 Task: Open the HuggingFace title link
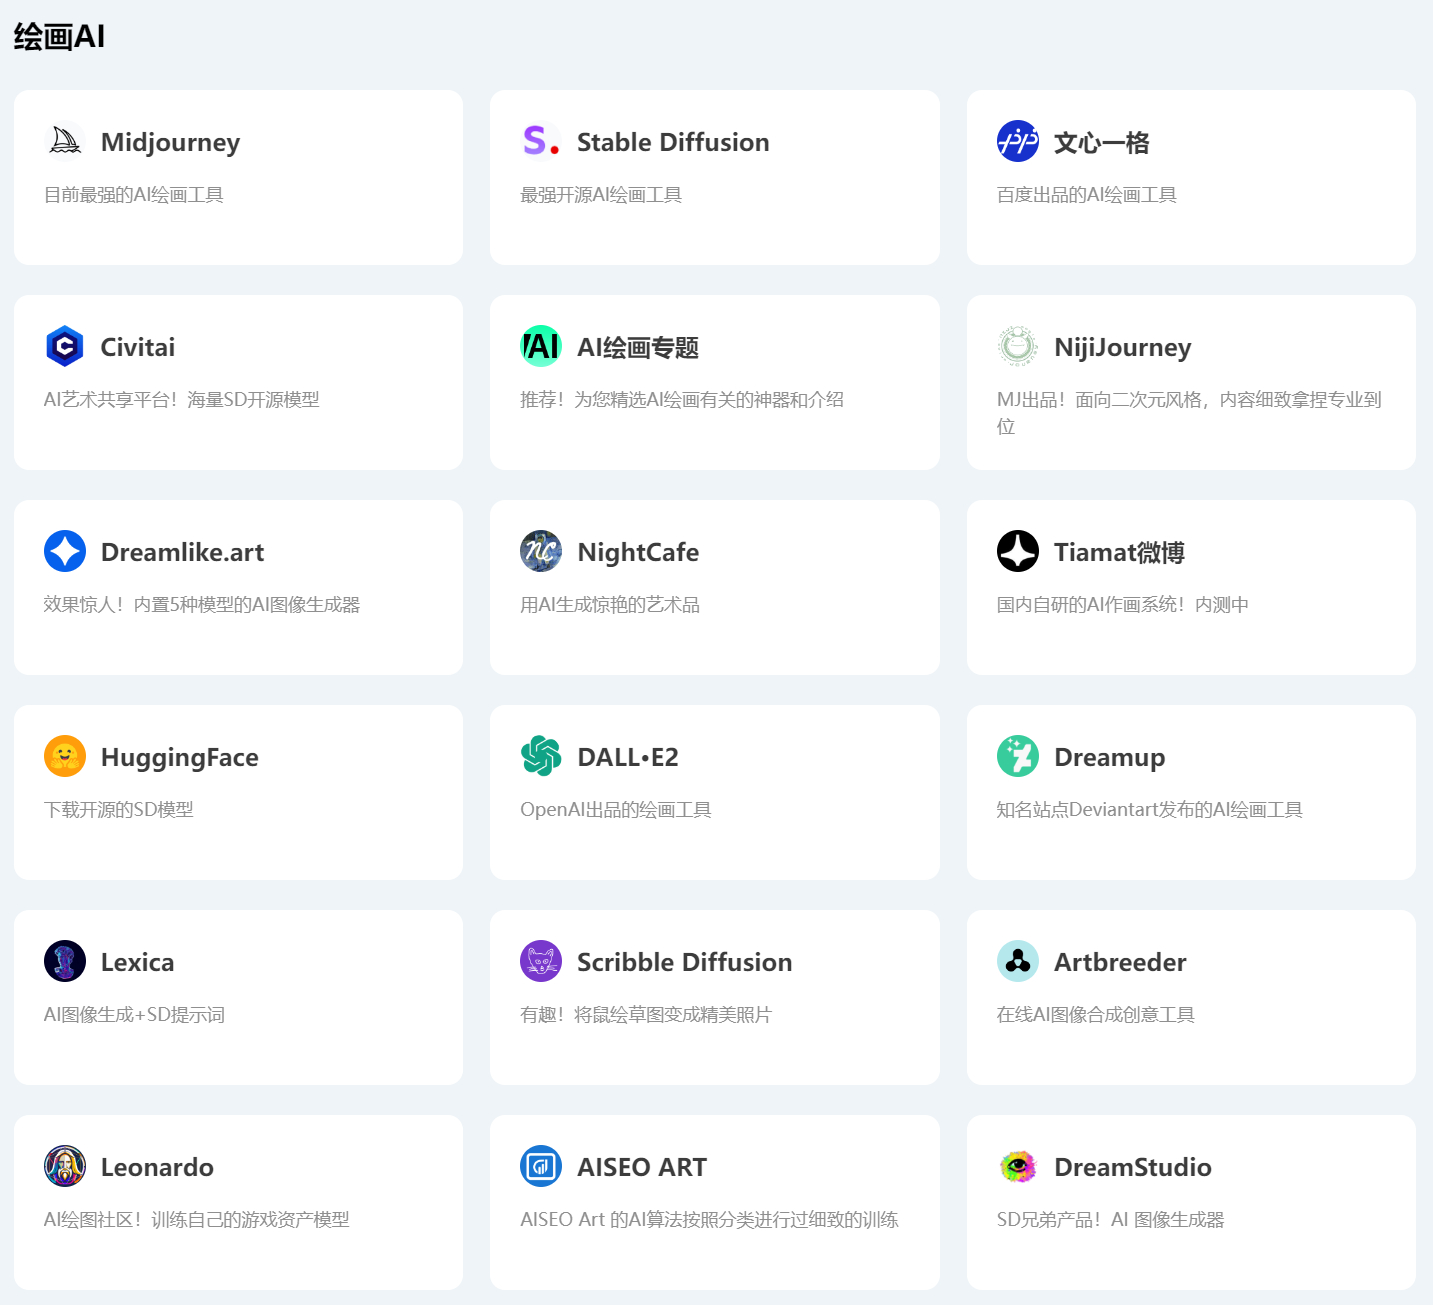coord(180,758)
